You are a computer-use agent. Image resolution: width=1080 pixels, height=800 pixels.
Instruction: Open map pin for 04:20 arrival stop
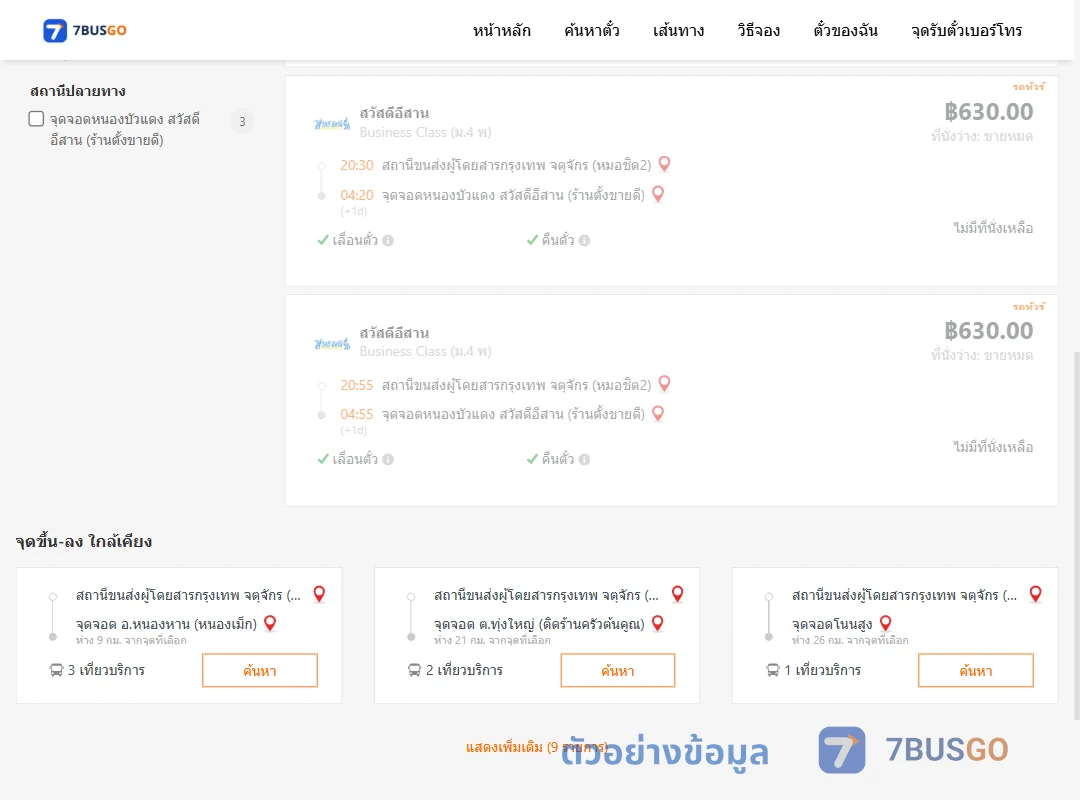click(x=658, y=194)
